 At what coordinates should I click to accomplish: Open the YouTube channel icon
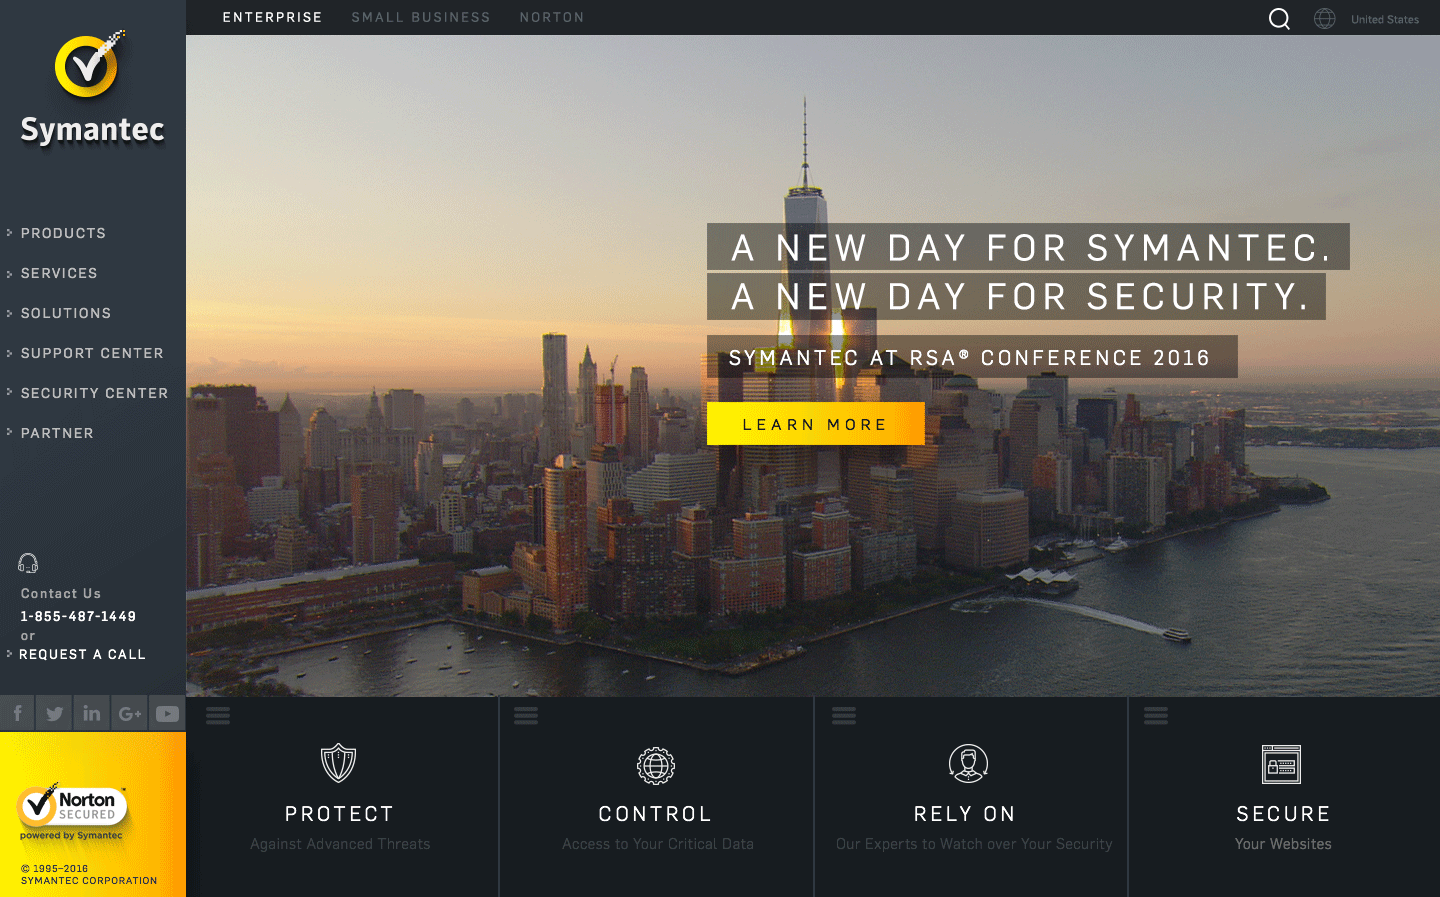[167, 714]
